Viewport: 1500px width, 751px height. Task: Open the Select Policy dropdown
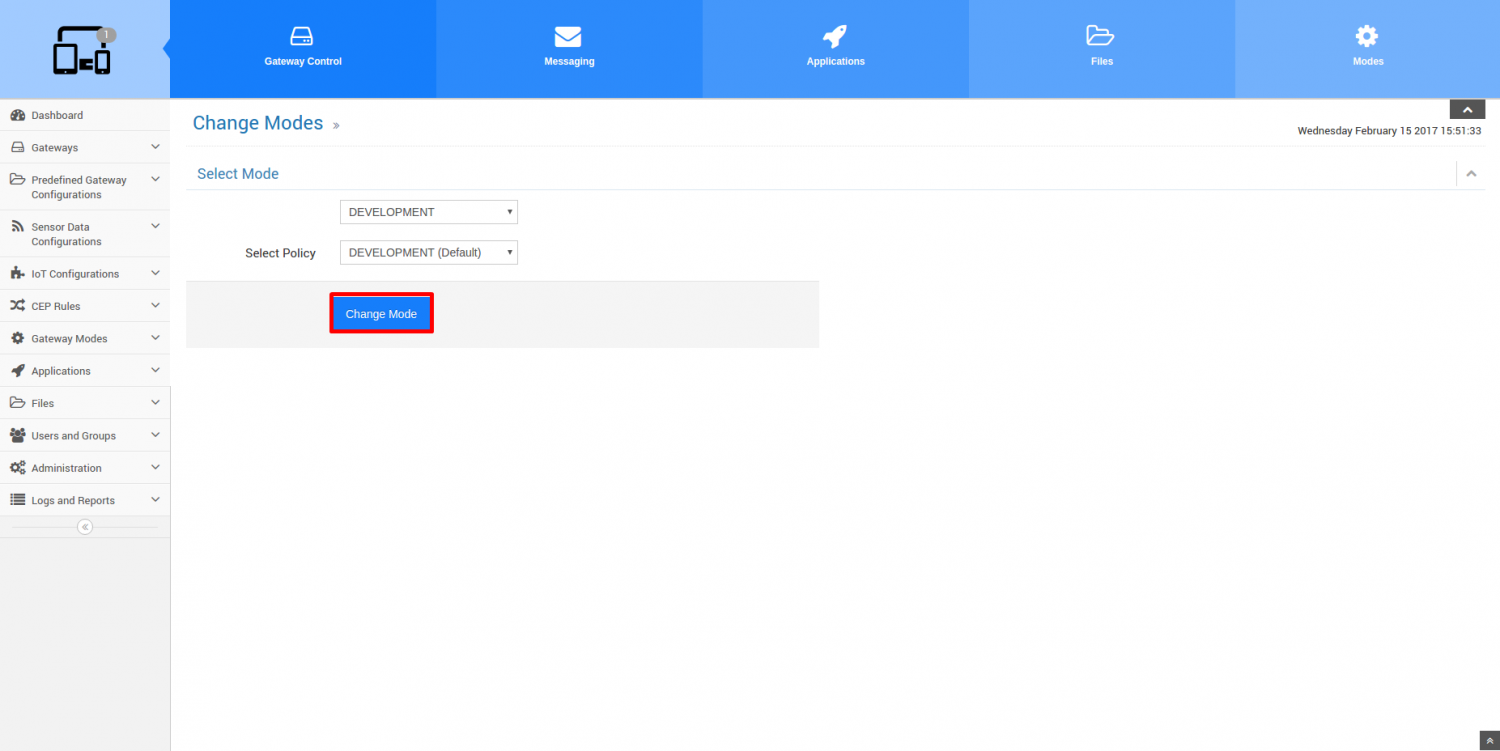428,253
